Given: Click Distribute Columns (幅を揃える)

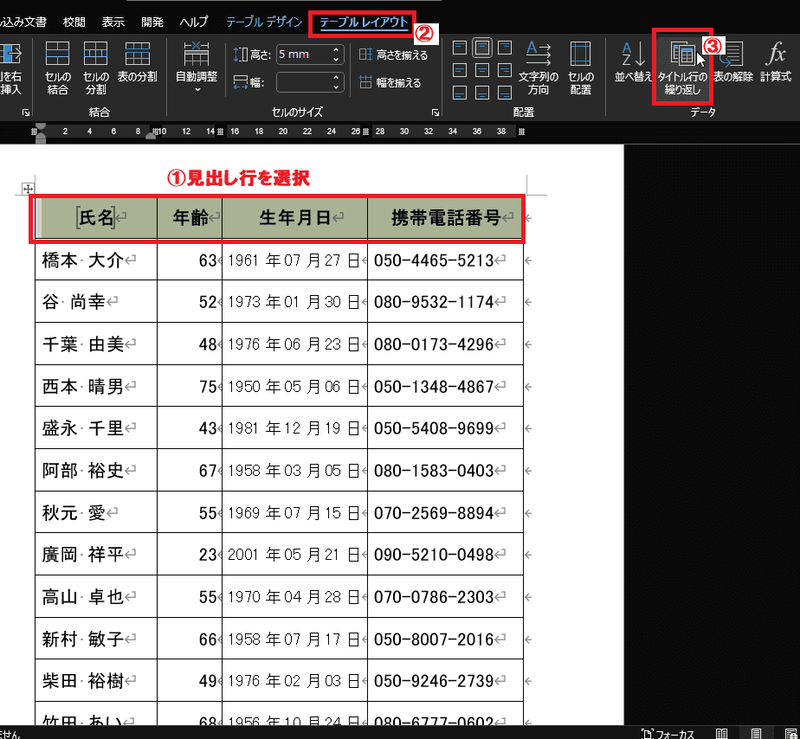Looking at the screenshot, I should tap(390, 82).
